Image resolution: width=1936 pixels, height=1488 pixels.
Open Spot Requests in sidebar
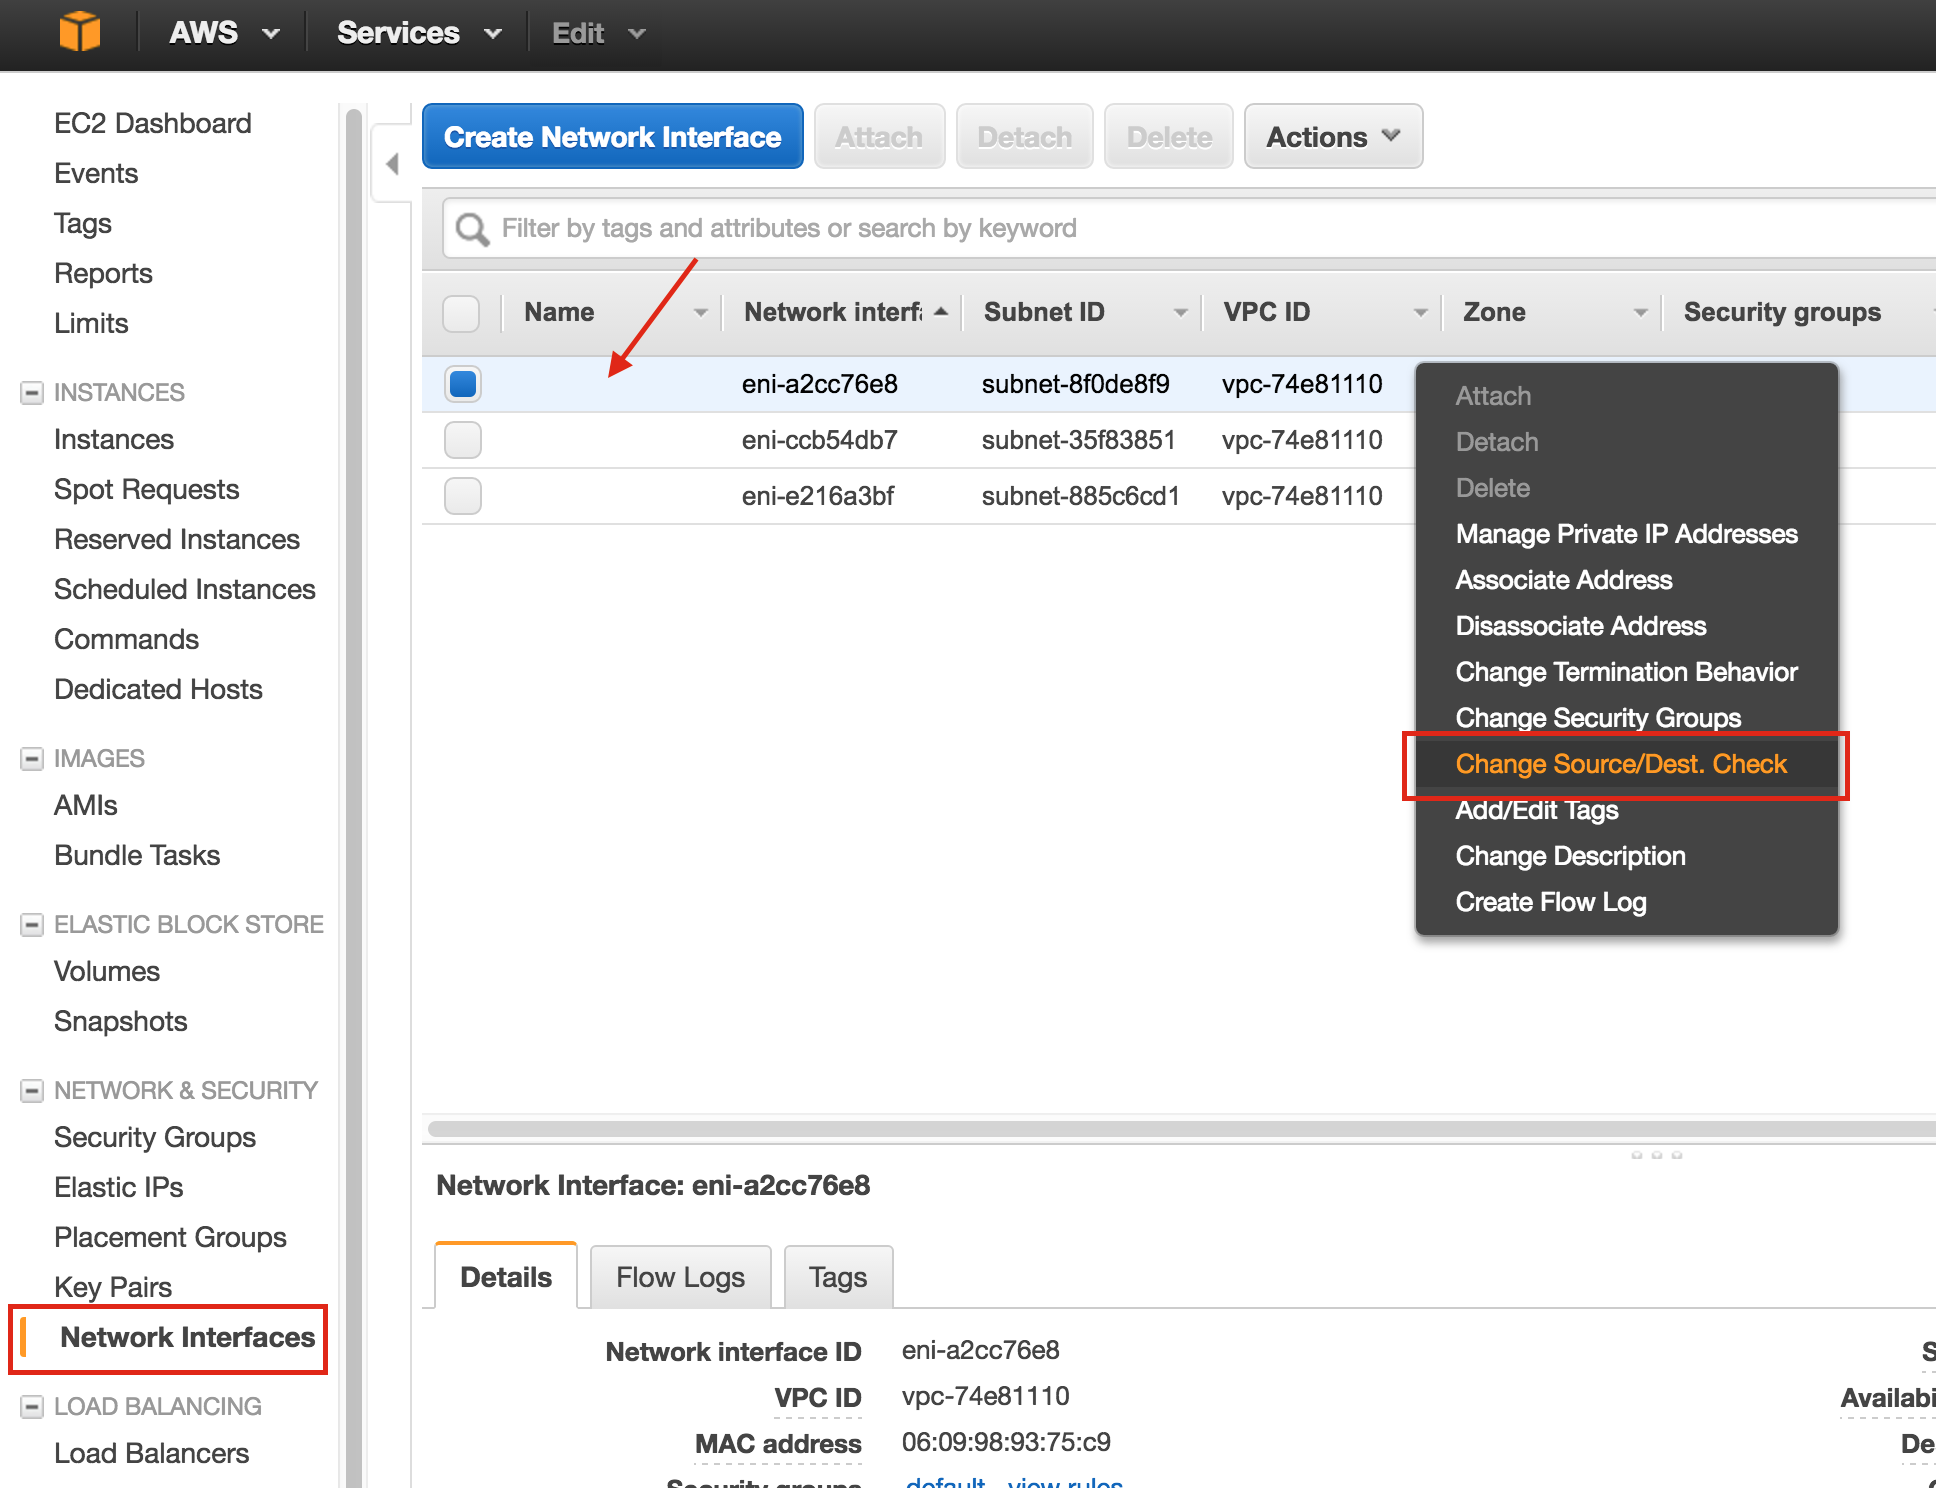(x=147, y=489)
